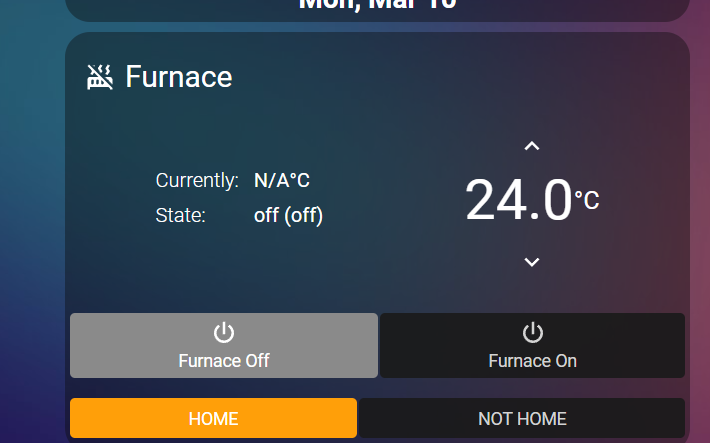Click the N/A°C current temperature reading
Screen dimensions: 710x443
pos(282,181)
